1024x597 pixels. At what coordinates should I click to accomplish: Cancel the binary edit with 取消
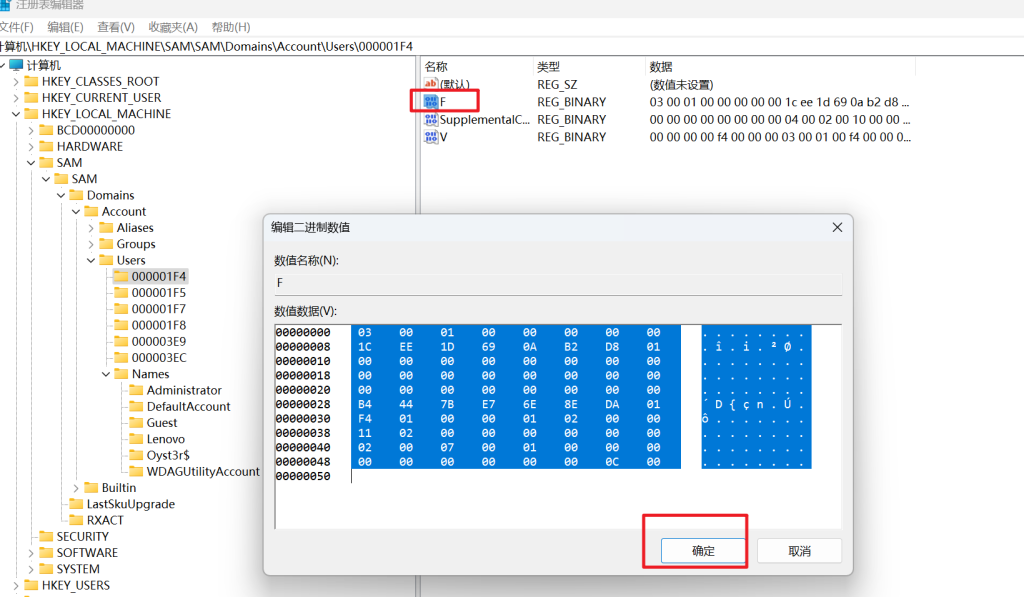(799, 551)
